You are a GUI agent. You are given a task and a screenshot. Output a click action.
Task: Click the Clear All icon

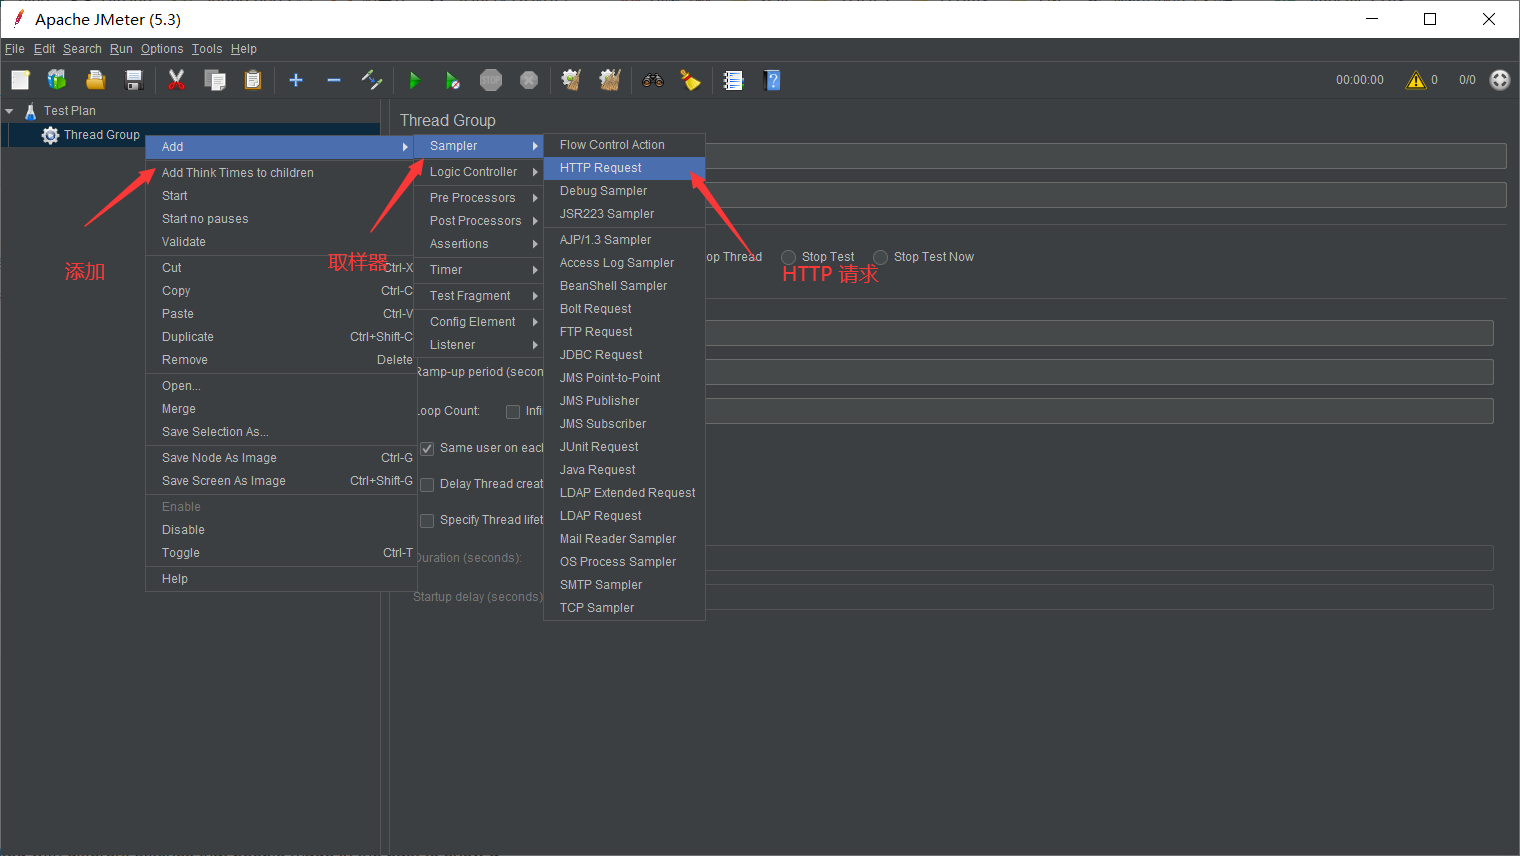pyautogui.click(x=609, y=80)
